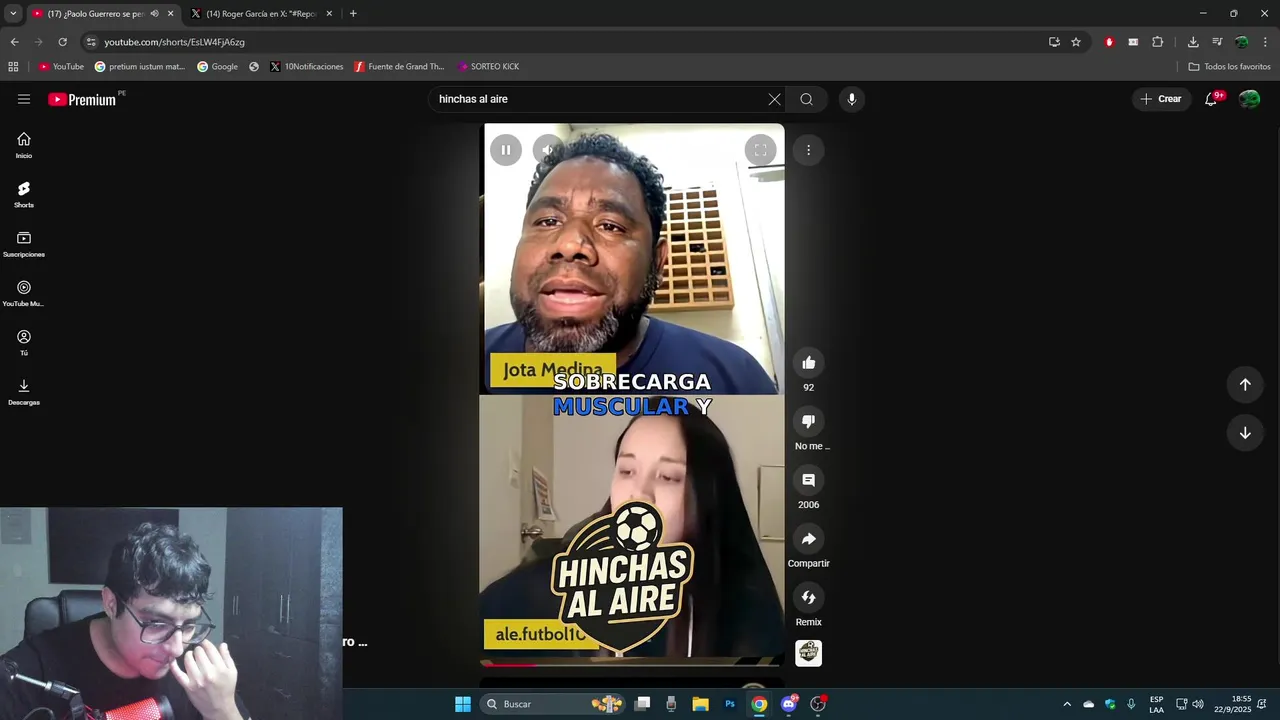Open File Explorer from the taskbar
Image resolution: width=1280 pixels, height=720 pixels.
click(x=700, y=704)
